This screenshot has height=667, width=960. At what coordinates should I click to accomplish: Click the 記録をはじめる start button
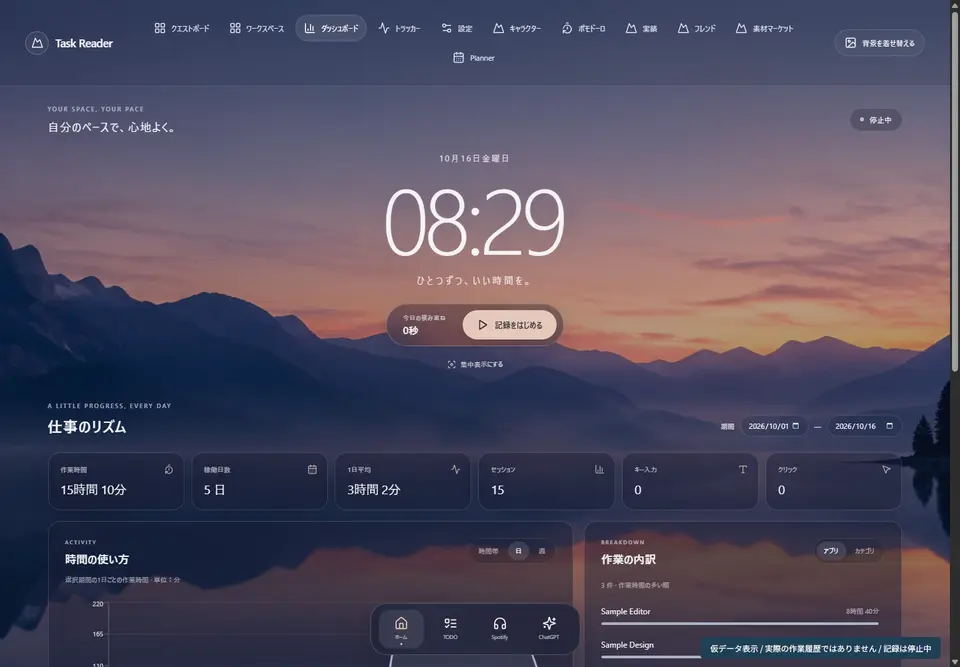509,325
